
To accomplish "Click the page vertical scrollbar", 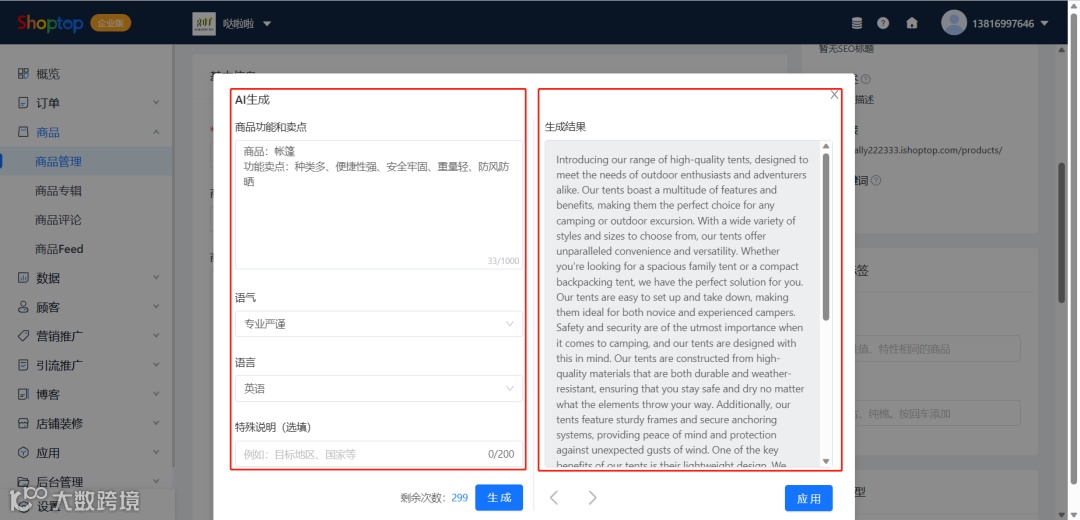I will coord(1062,232).
